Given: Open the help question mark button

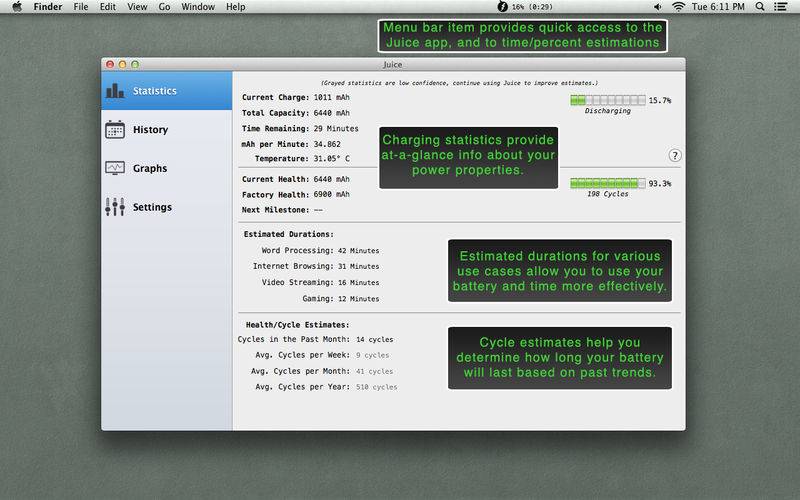Looking at the screenshot, I should click(674, 156).
